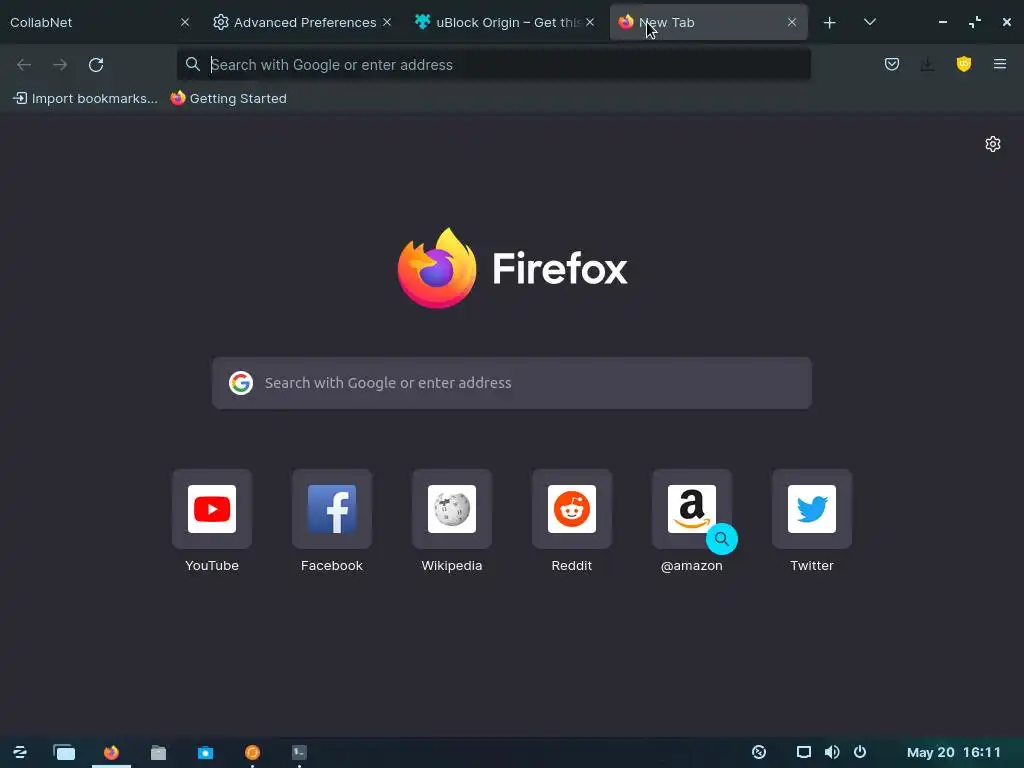Open the YouTube shortcut tile
This screenshot has height=768, width=1024.
pyautogui.click(x=212, y=509)
